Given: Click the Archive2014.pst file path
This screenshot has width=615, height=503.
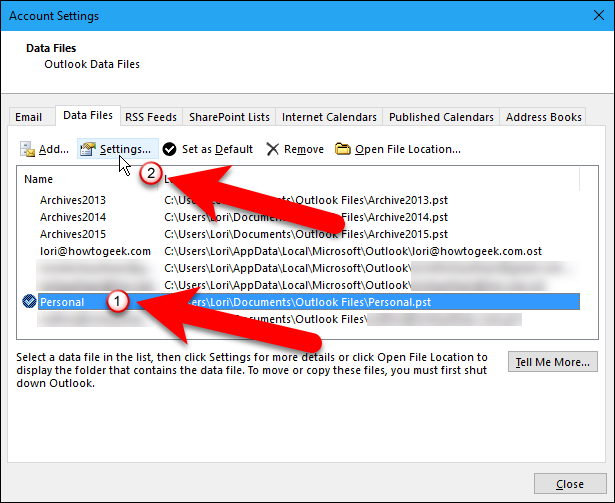Looking at the screenshot, I should click(x=306, y=217).
